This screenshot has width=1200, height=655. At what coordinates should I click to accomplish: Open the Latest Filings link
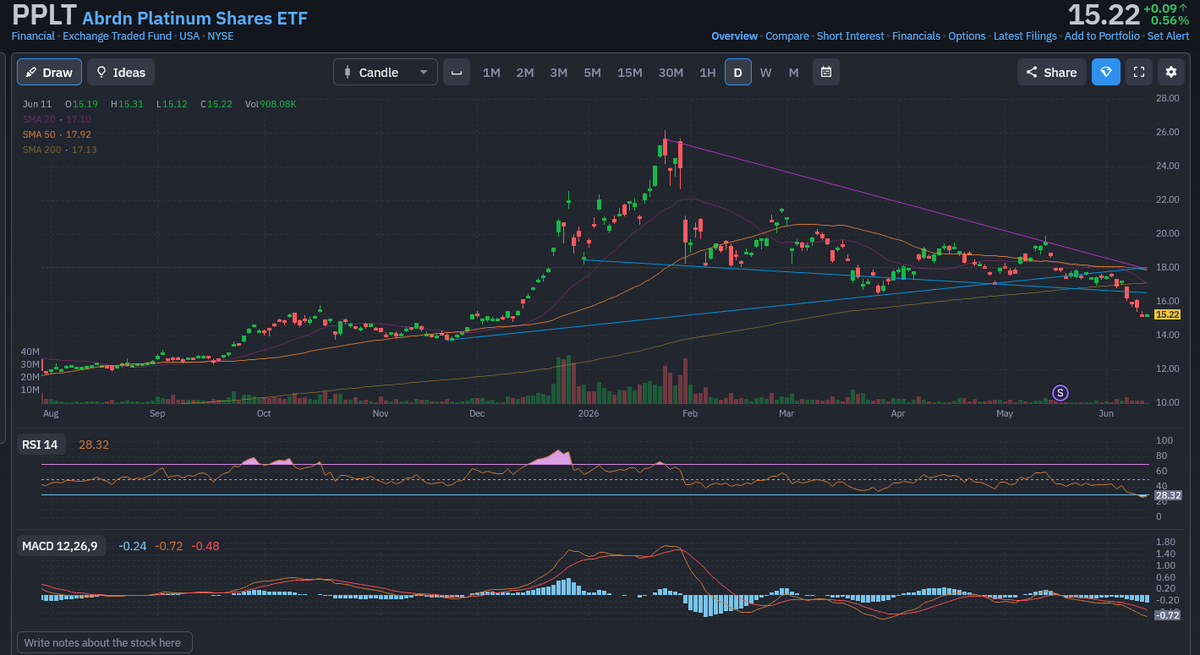[x=1025, y=36]
